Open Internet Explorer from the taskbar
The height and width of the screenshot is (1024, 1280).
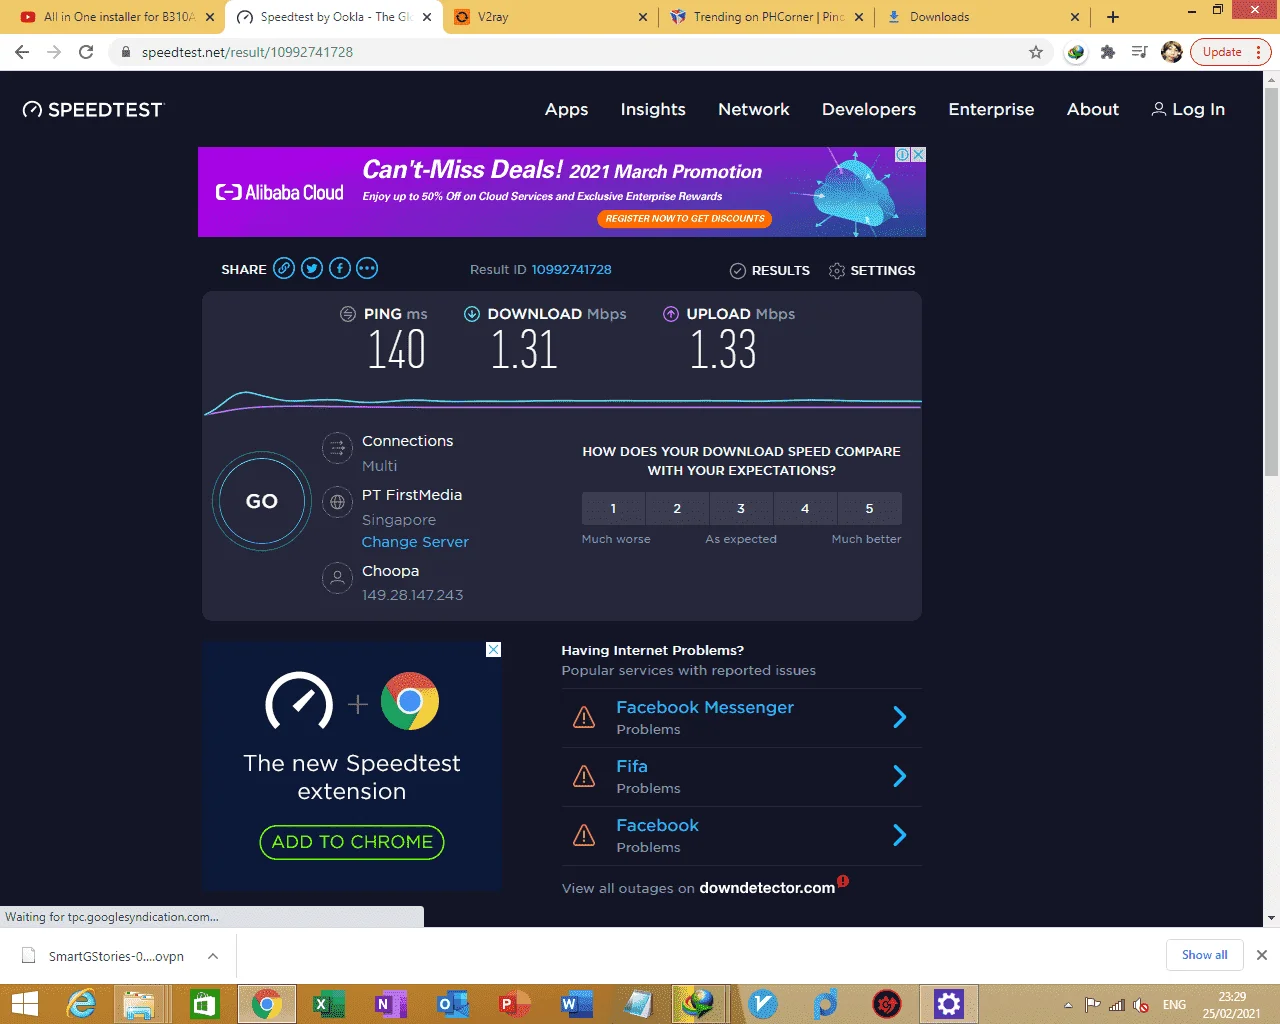[x=80, y=1004]
